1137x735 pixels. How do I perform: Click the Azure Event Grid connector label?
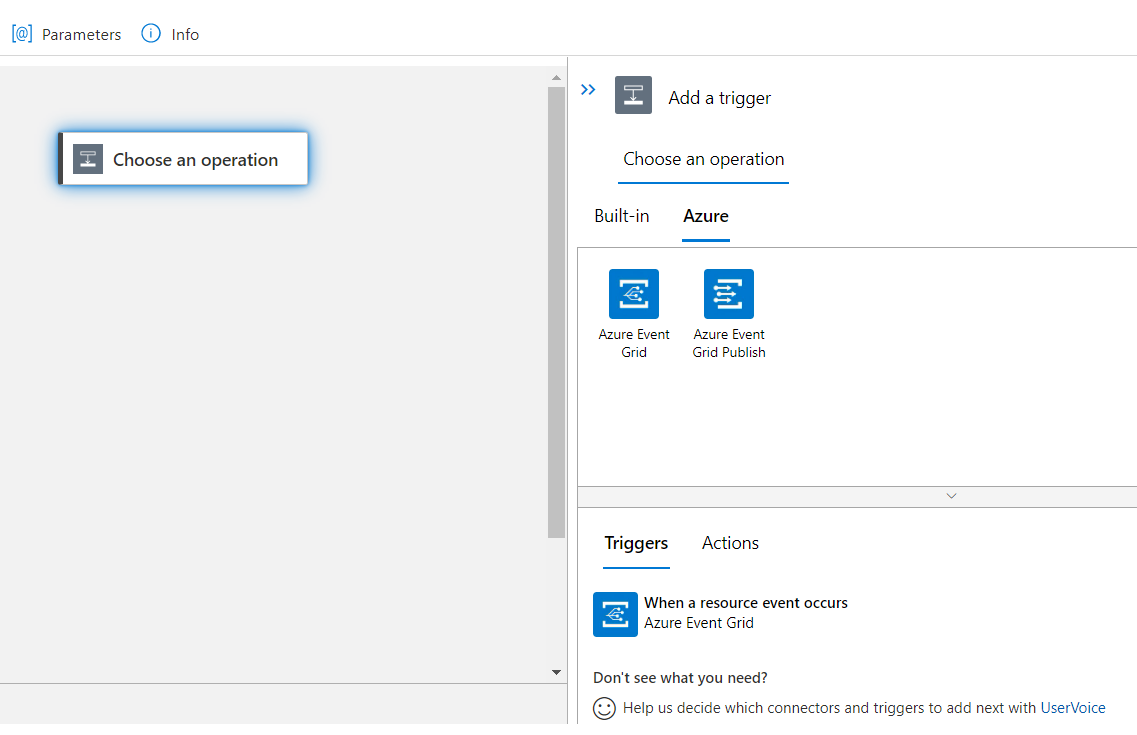tap(634, 343)
